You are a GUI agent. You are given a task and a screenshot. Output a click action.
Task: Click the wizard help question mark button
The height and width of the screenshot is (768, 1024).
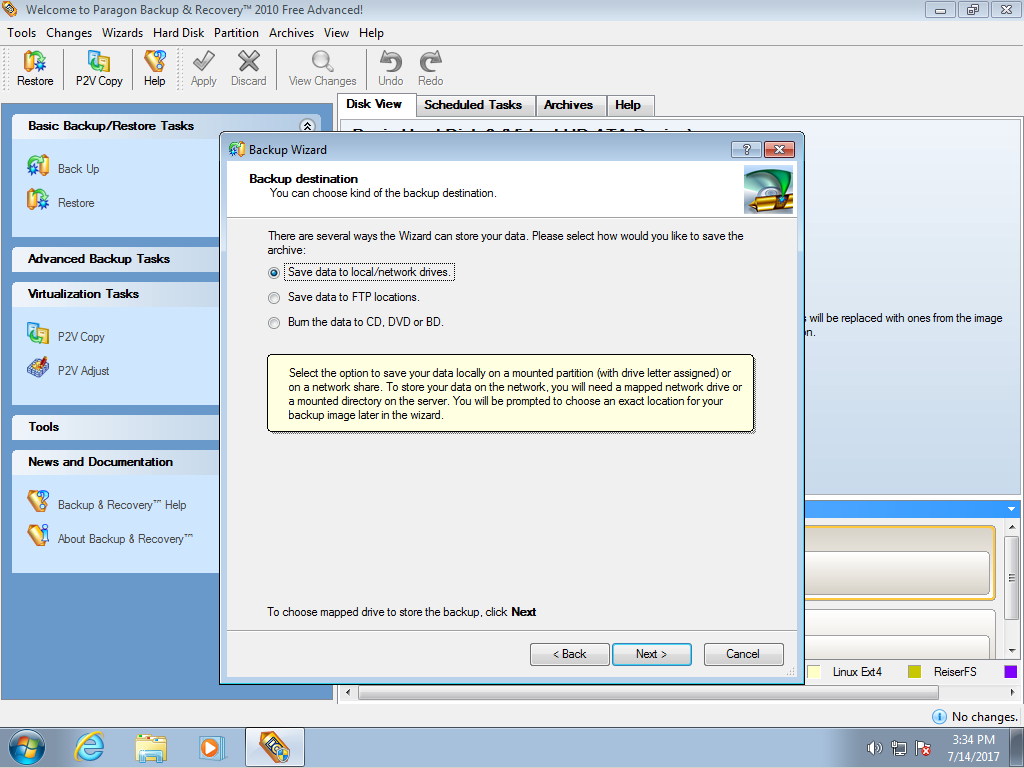[x=746, y=149]
